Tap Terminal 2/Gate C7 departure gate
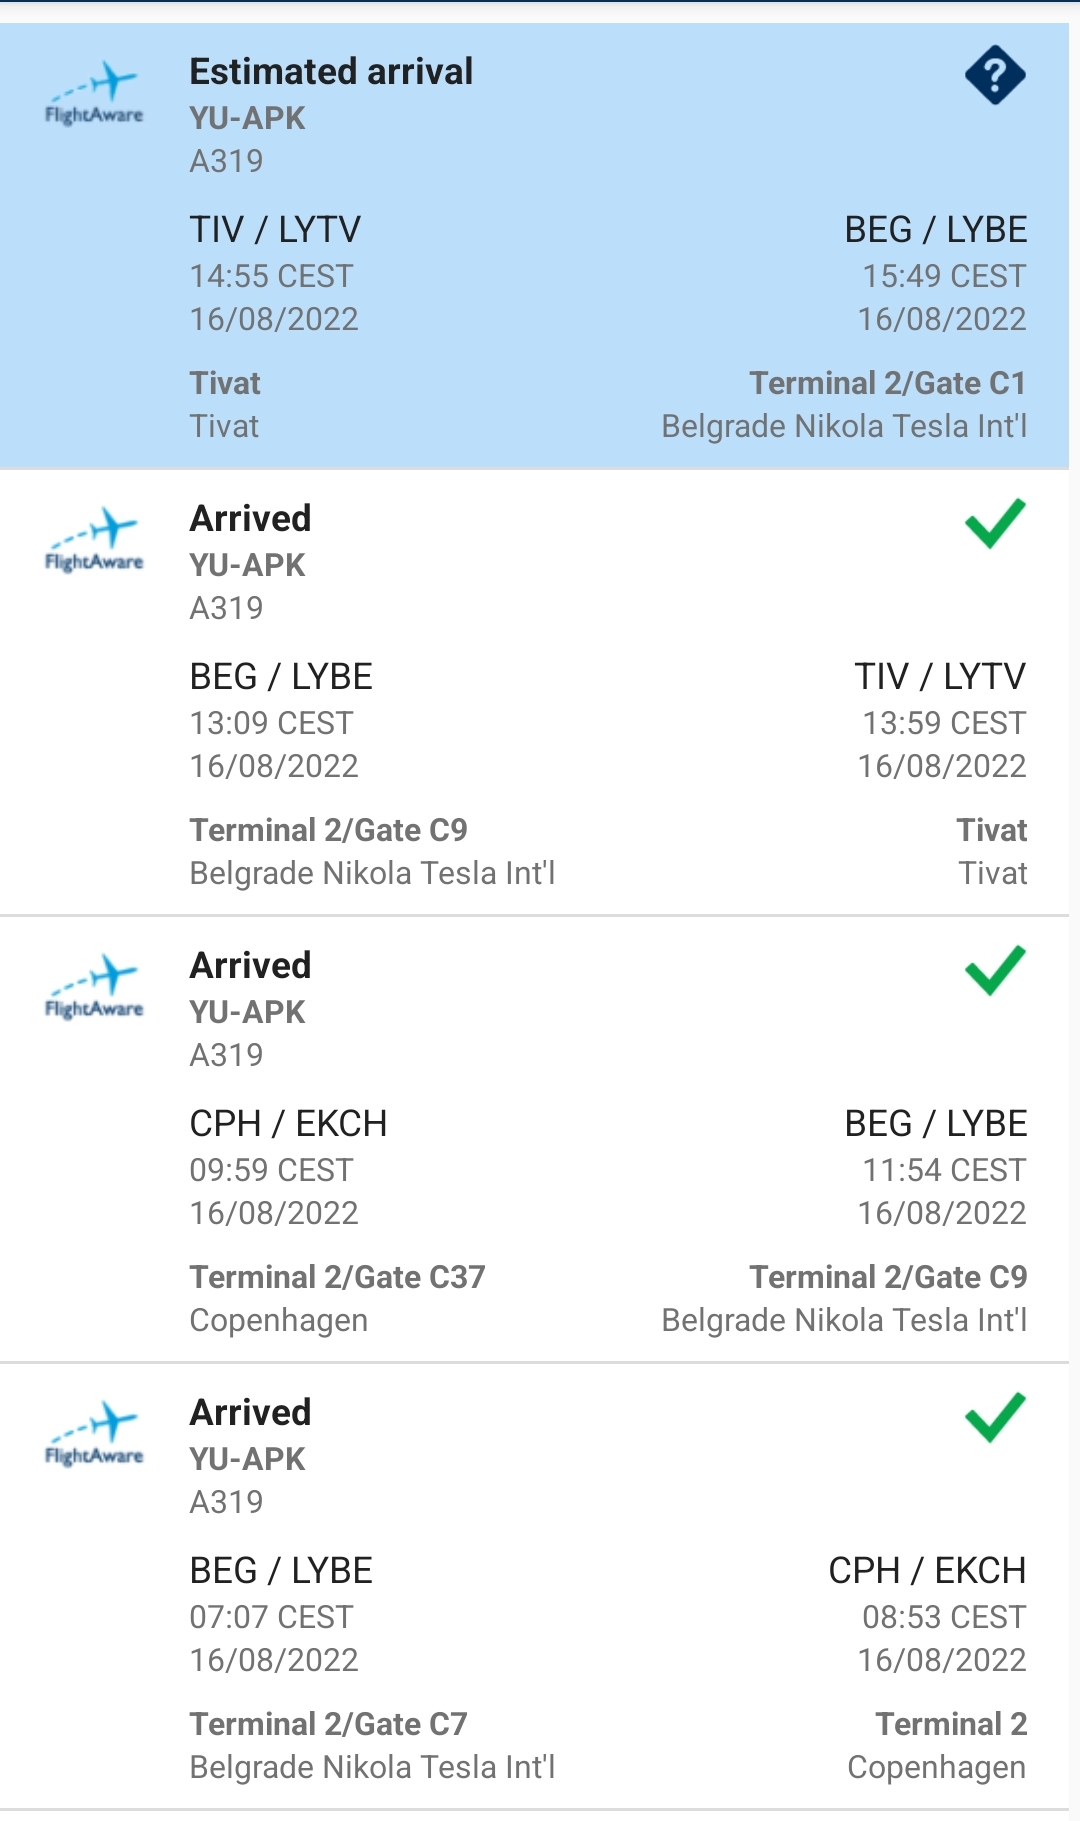The image size is (1080, 1821). point(328,1724)
